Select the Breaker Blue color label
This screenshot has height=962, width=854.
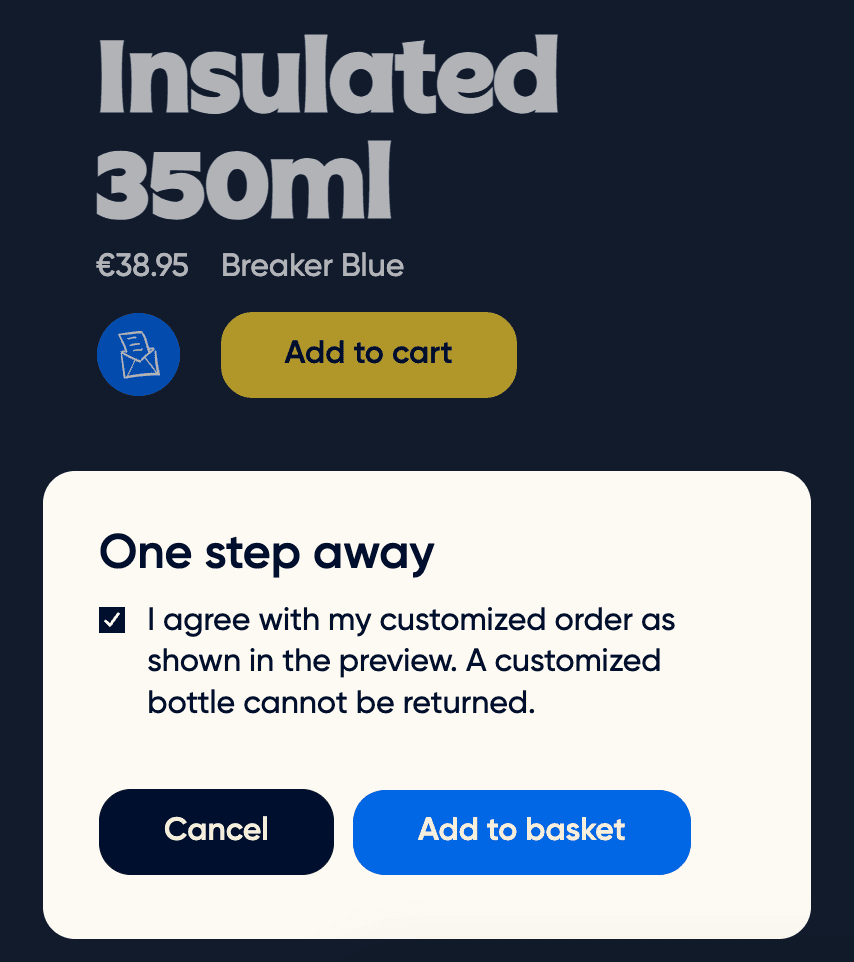pyautogui.click(x=312, y=266)
